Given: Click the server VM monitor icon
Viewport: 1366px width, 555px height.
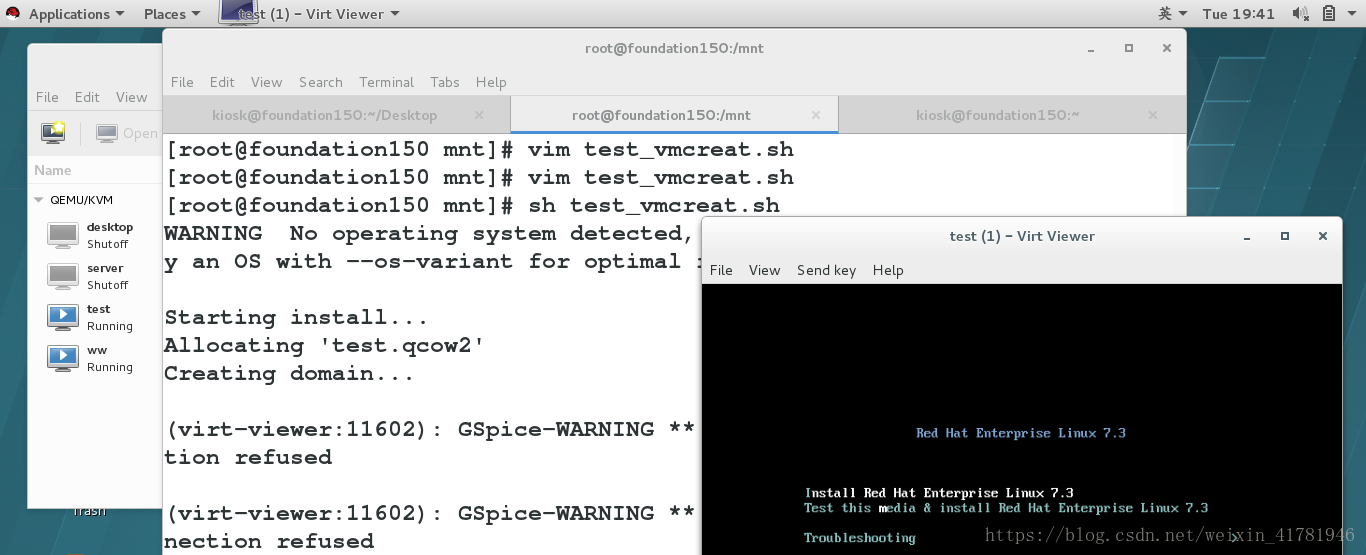Looking at the screenshot, I should 63,276.
